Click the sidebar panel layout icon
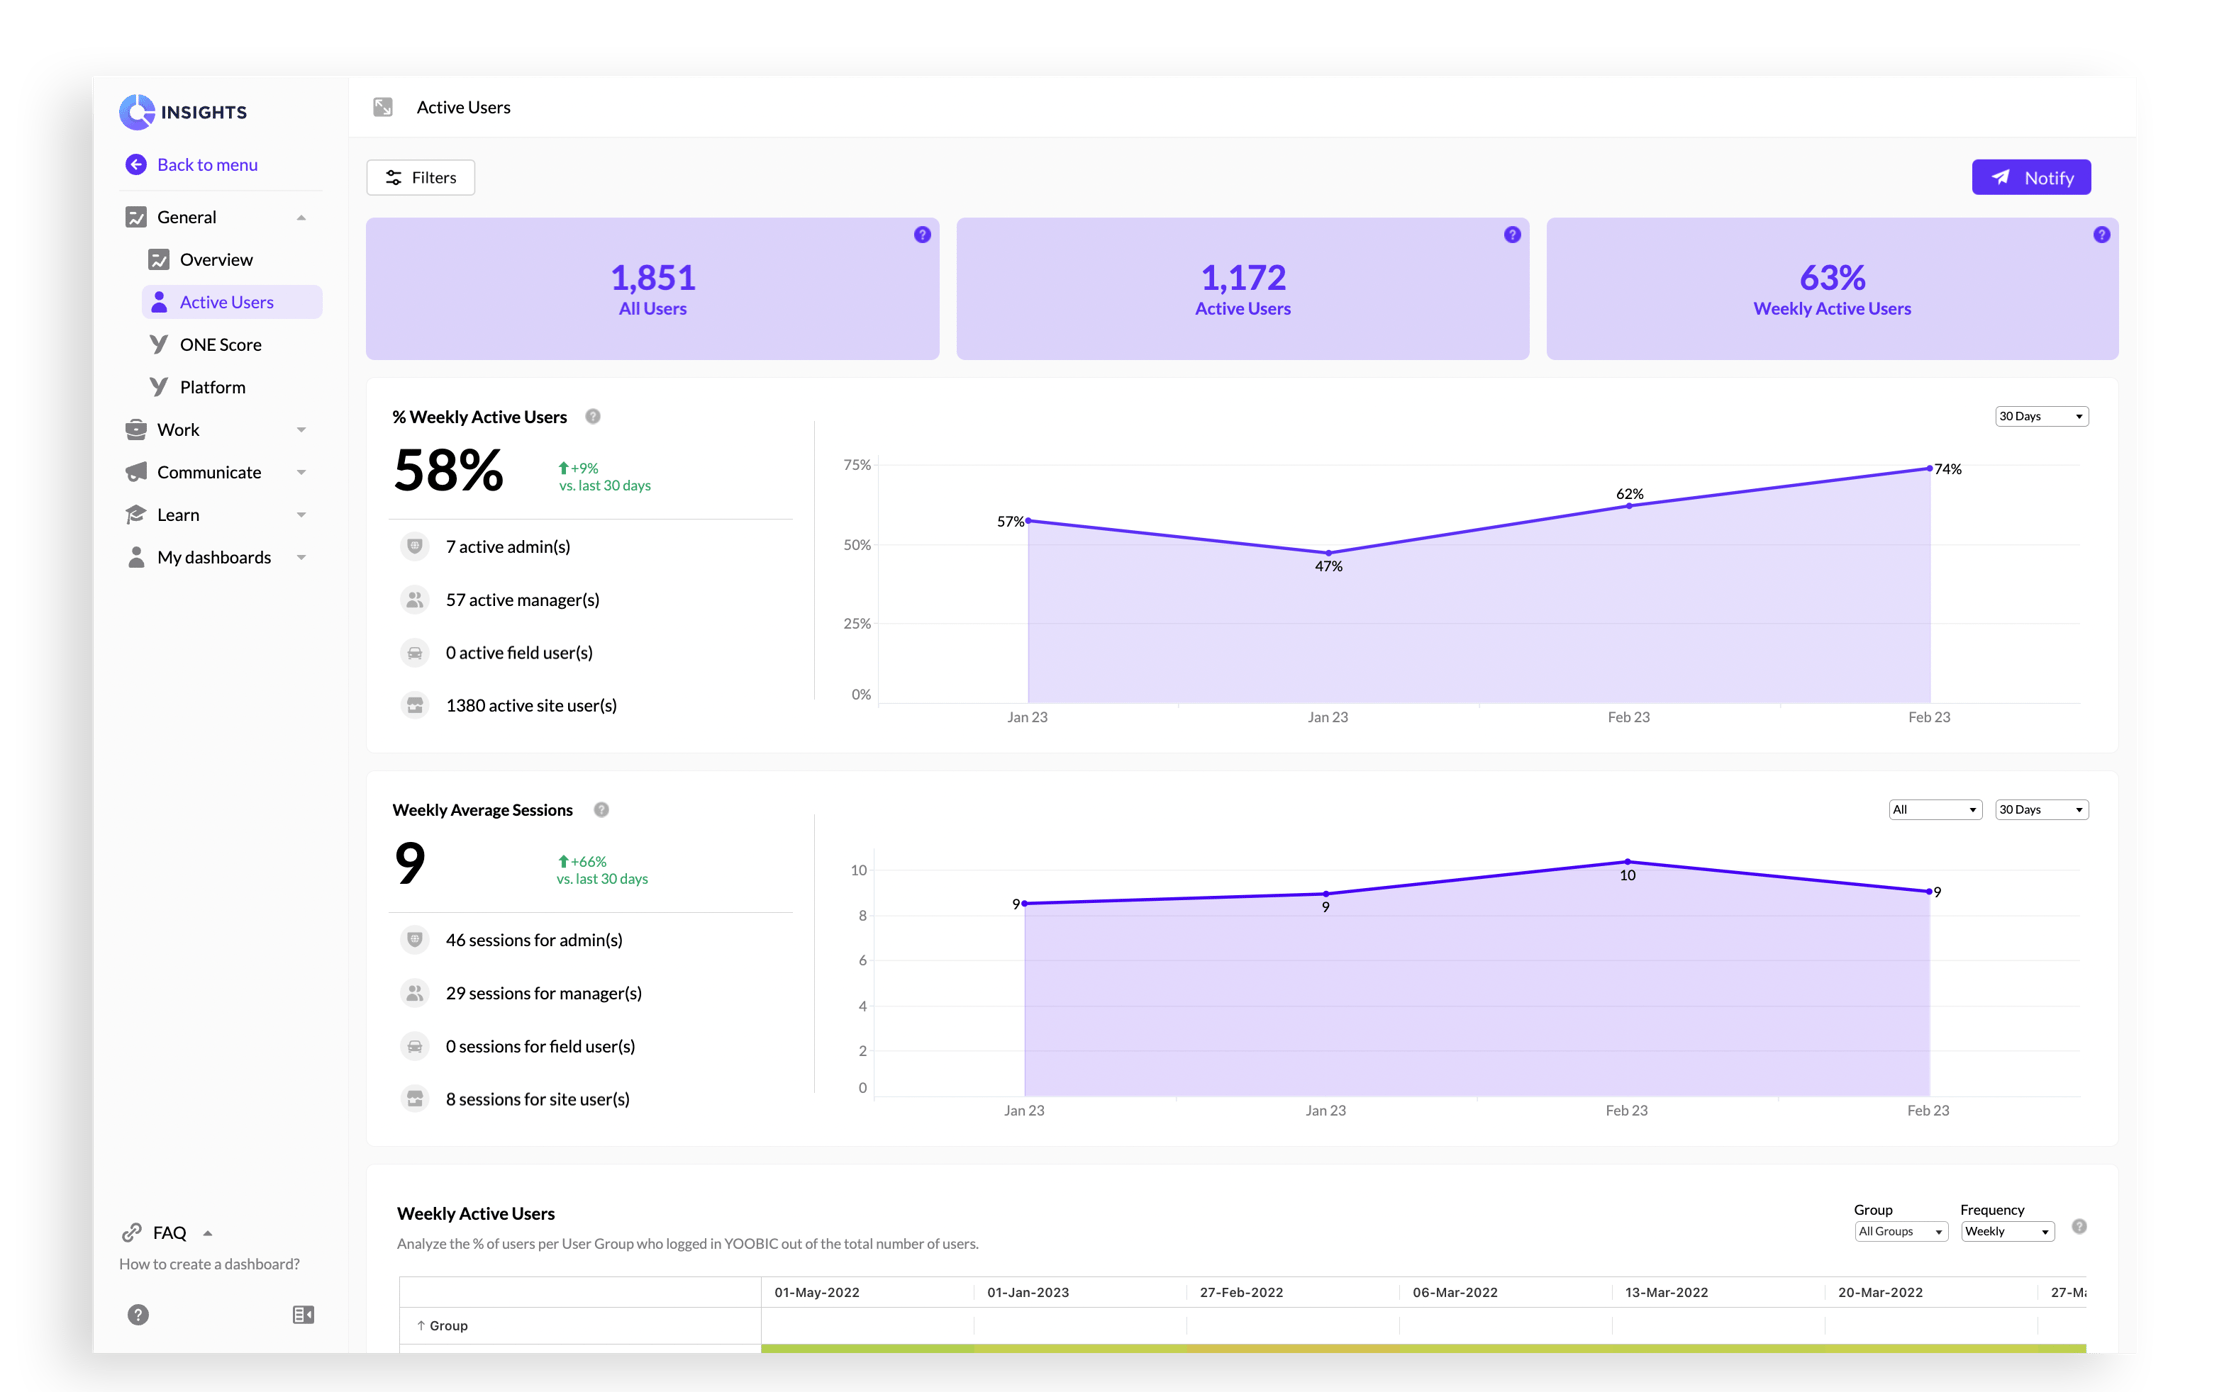The height and width of the screenshot is (1392, 2229). [303, 1315]
